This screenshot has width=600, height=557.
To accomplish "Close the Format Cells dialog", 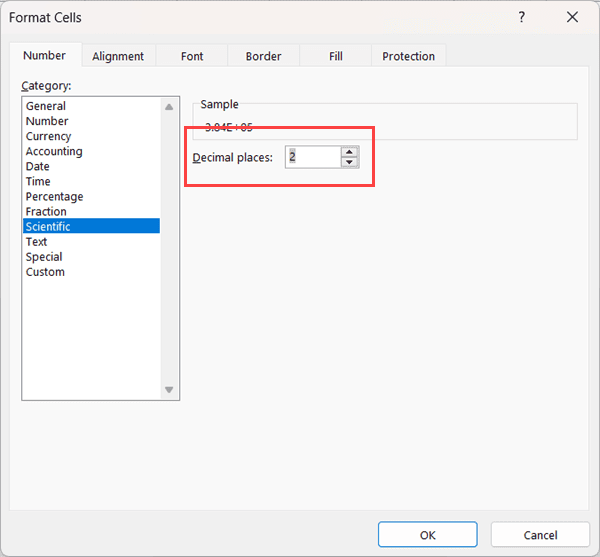I will pyautogui.click(x=572, y=17).
